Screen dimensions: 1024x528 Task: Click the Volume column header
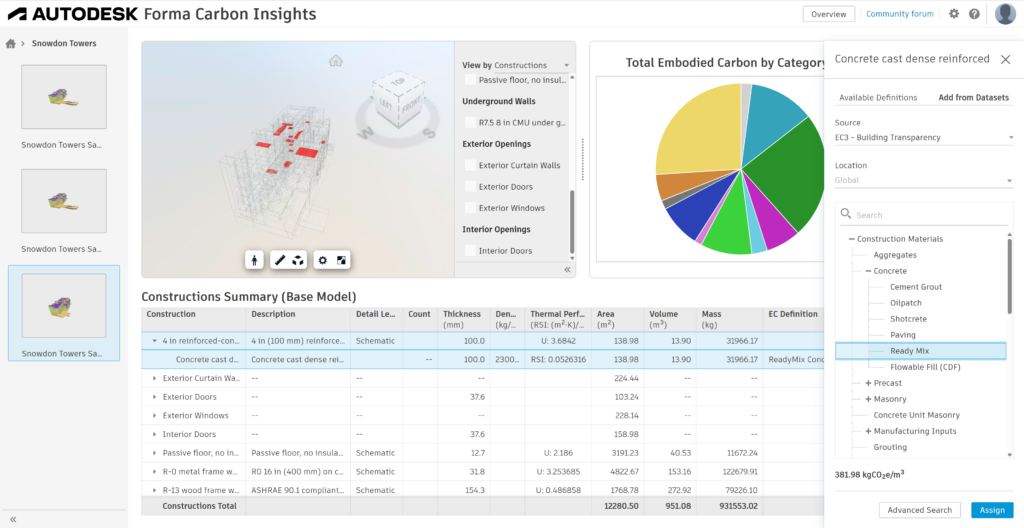(x=669, y=319)
